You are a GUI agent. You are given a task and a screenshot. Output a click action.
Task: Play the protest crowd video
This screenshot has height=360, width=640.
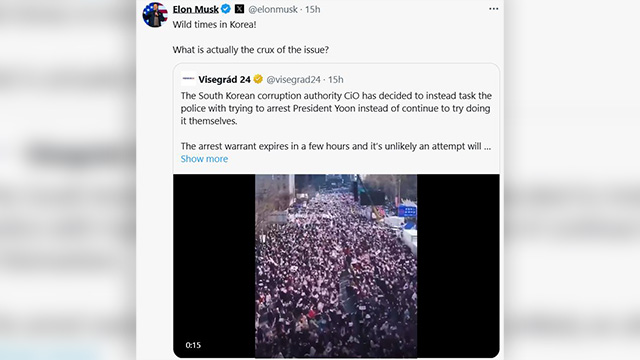[x=336, y=266]
